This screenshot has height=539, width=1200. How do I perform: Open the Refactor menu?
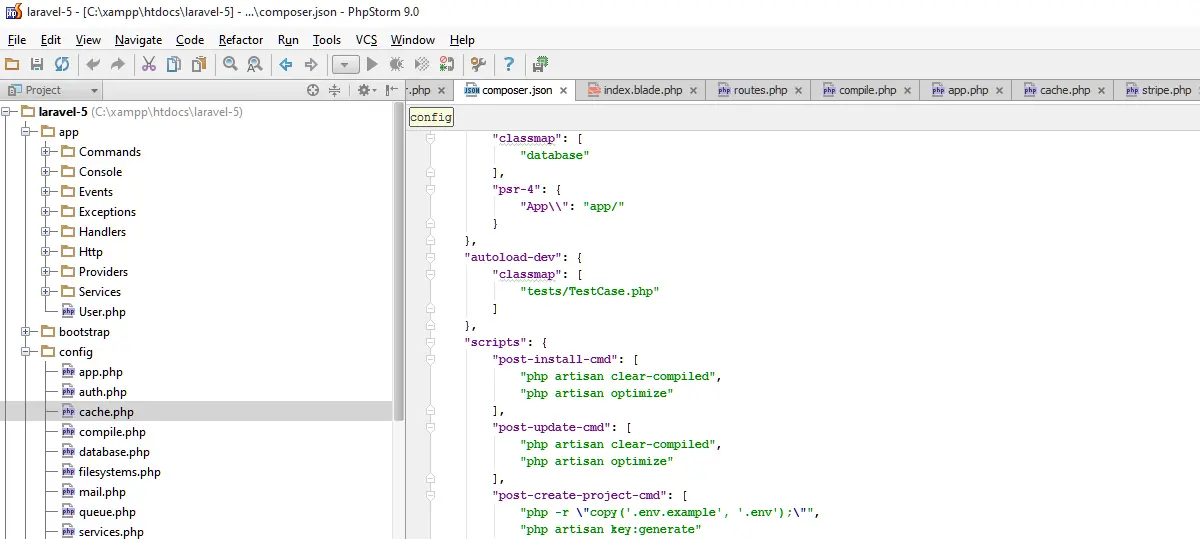(x=241, y=40)
